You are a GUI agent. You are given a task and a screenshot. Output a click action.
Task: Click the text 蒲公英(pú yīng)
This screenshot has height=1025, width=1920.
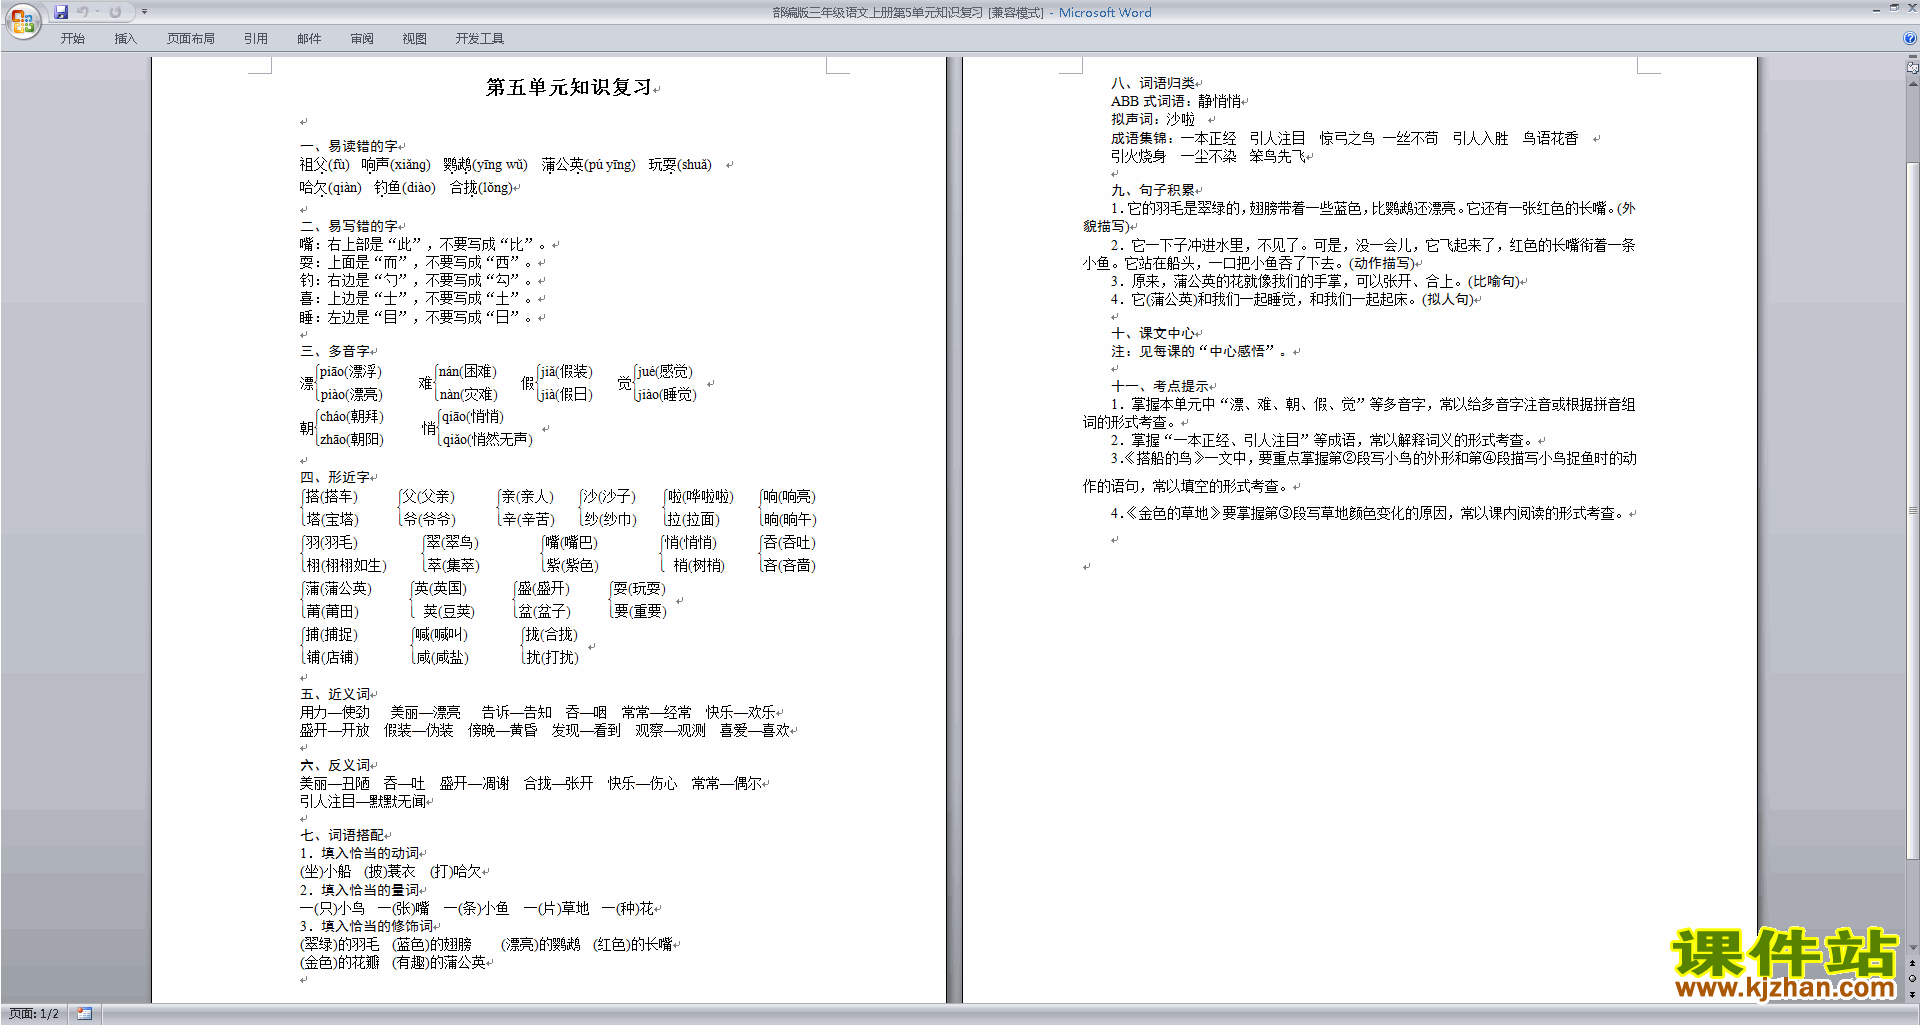[x=588, y=164]
